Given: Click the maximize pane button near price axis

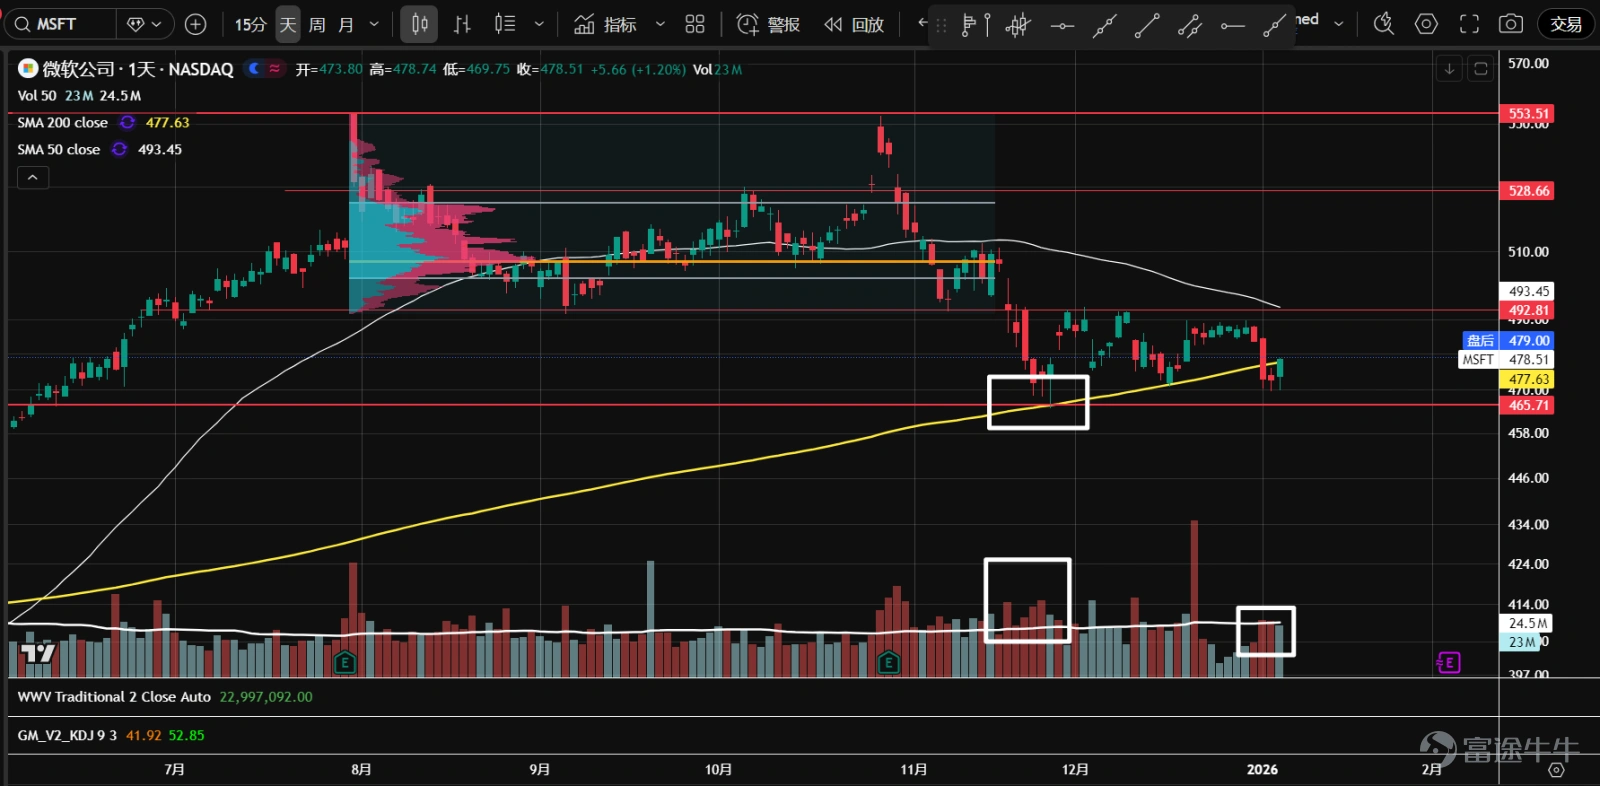Looking at the screenshot, I should point(1481,68).
